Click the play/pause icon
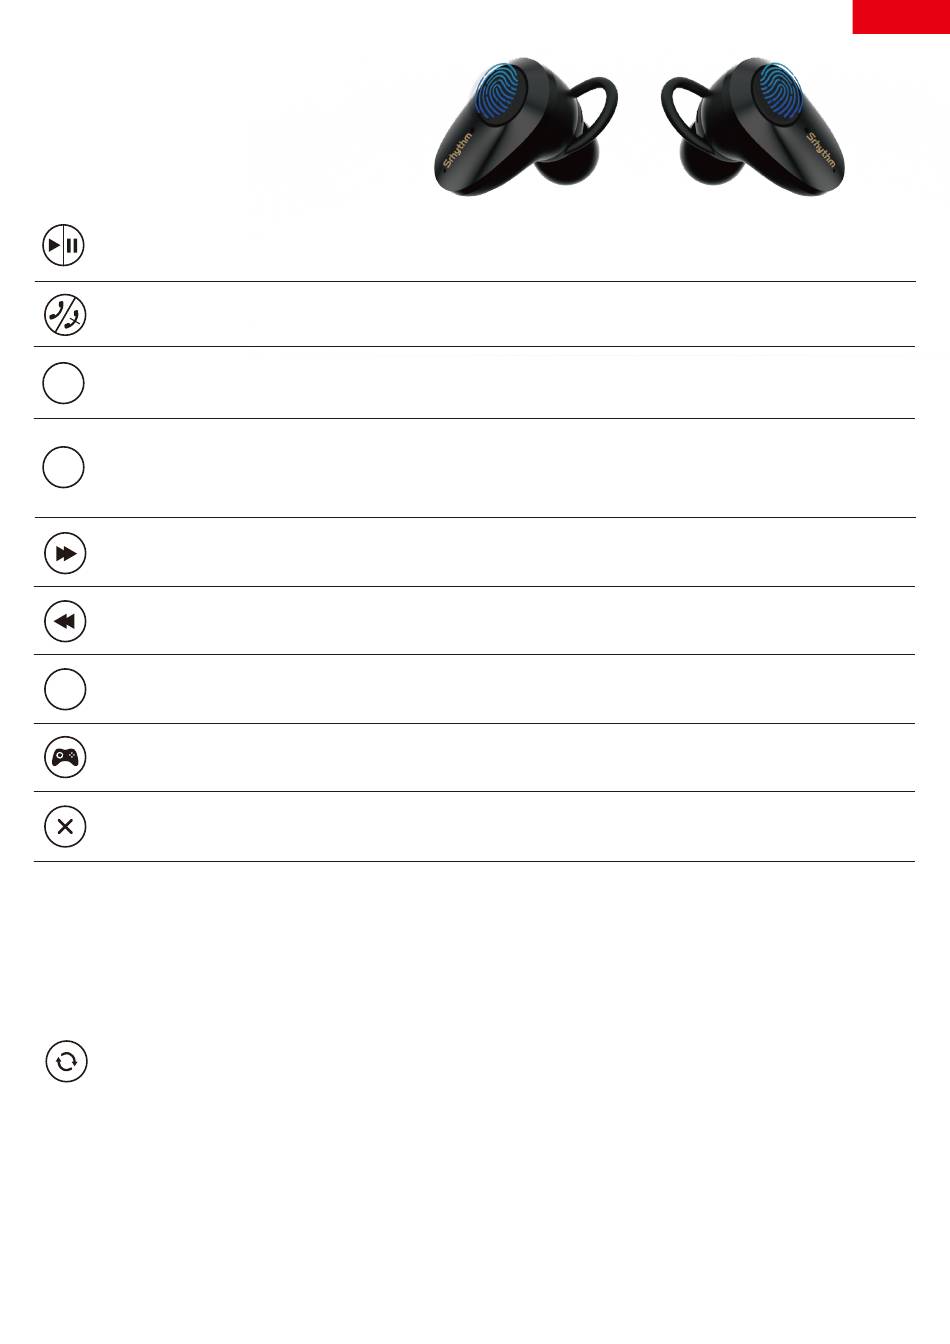This screenshot has width=950, height=1344. click(x=64, y=245)
